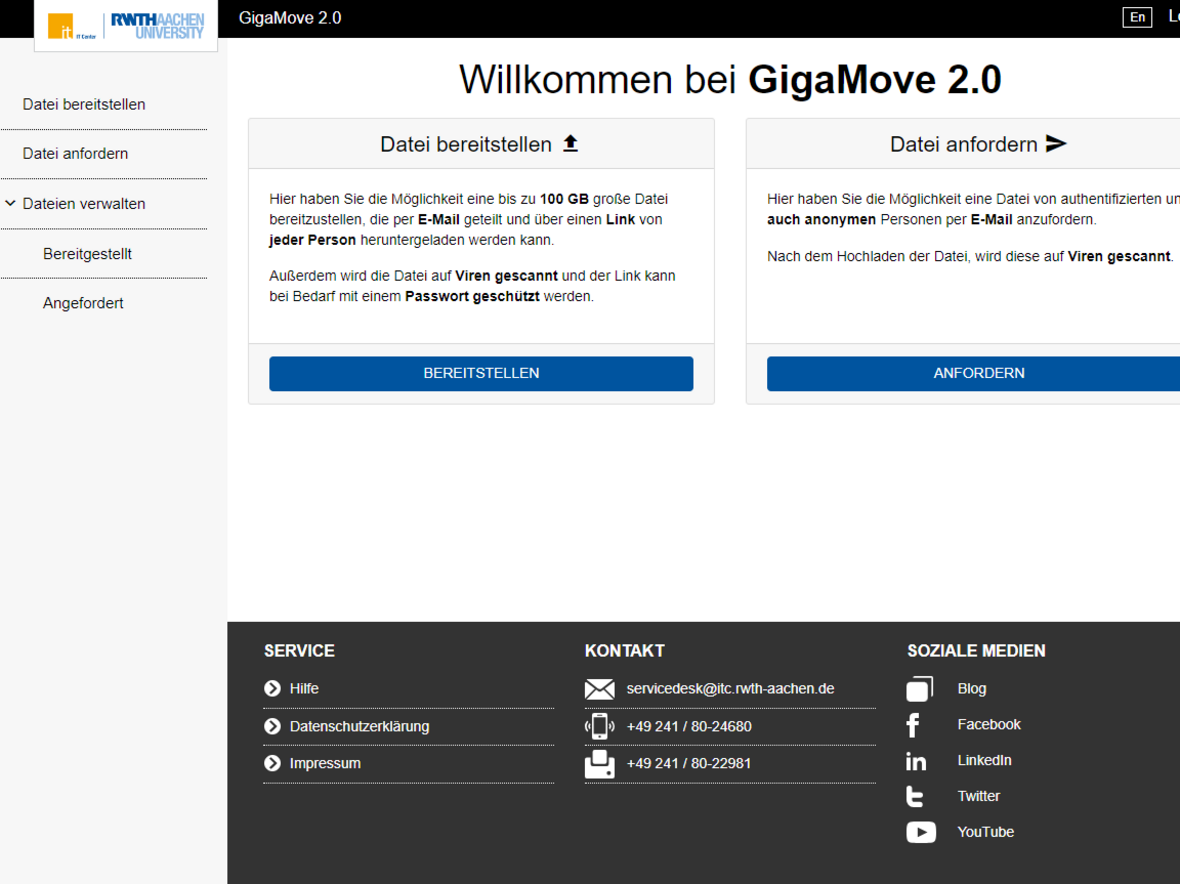This screenshot has width=1180, height=884.
Task: Click the Facebook icon in footer
Action: (x=913, y=725)
